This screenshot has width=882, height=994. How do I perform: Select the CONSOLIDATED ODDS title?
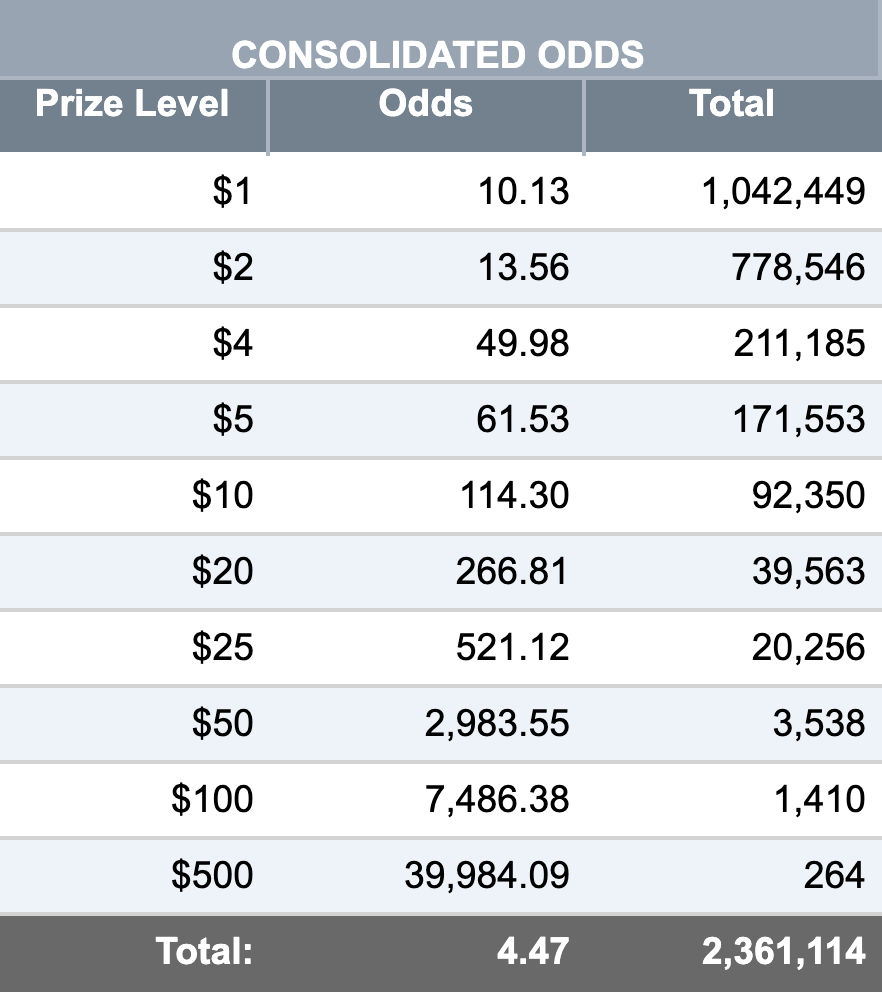[x=438, y=55]
